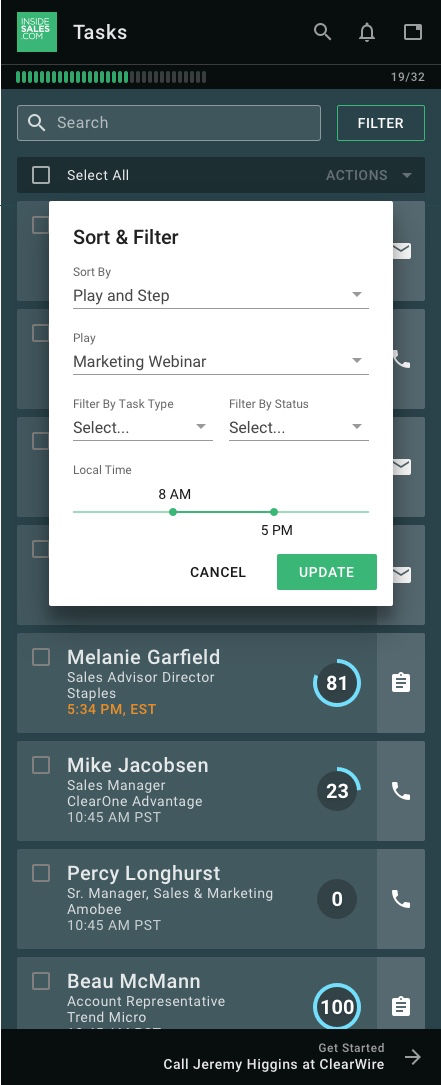
Task: Open the Actions menu
Action: [x=368, y=175]
